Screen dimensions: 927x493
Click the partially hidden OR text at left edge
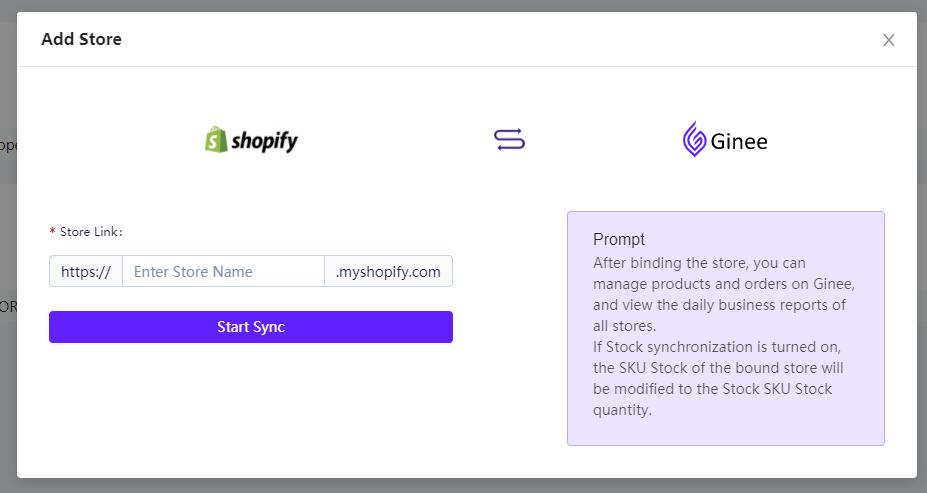coord(8,306)
